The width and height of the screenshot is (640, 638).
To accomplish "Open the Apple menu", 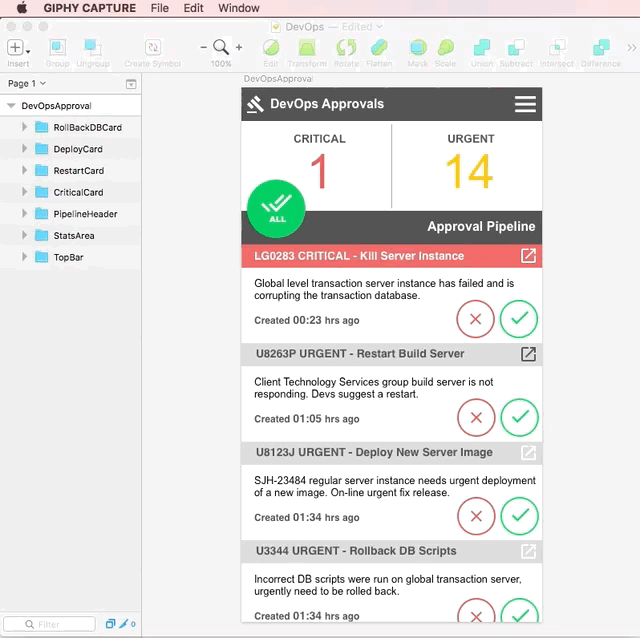I will (x=22, y=8).
